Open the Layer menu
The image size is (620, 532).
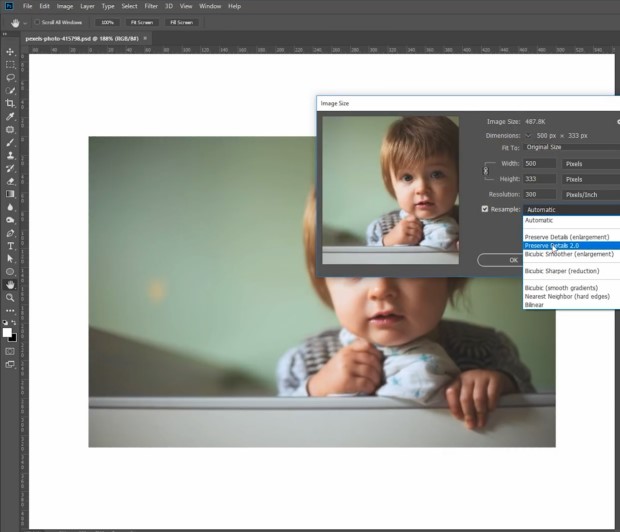click(x=87, y=6)
